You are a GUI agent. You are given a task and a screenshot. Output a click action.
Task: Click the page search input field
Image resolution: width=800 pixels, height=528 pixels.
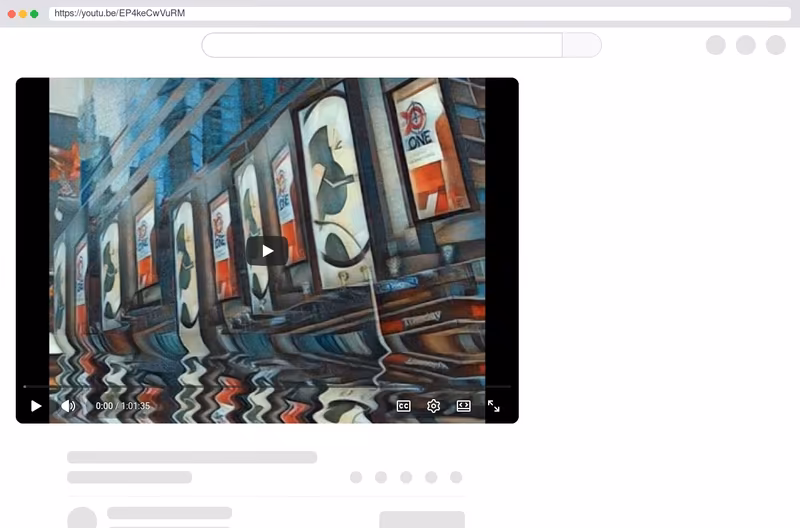point(382,45)
